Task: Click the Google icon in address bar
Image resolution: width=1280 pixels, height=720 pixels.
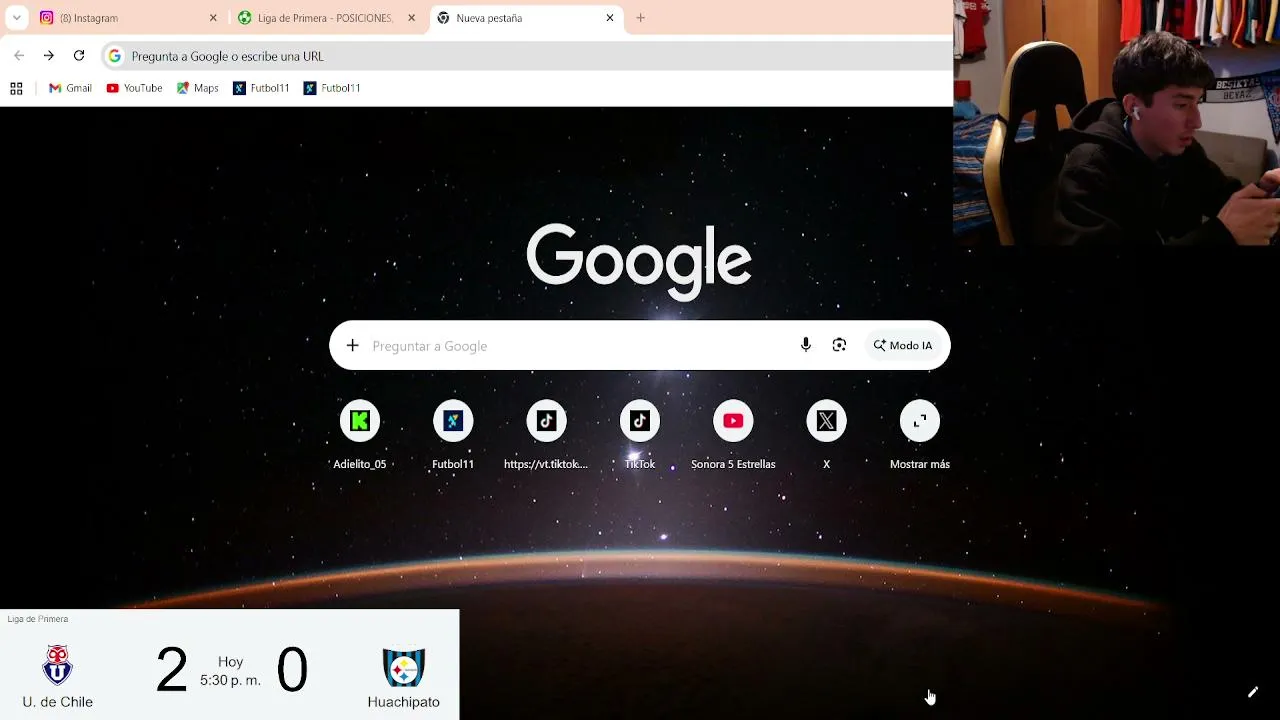Action: (115, 56)
